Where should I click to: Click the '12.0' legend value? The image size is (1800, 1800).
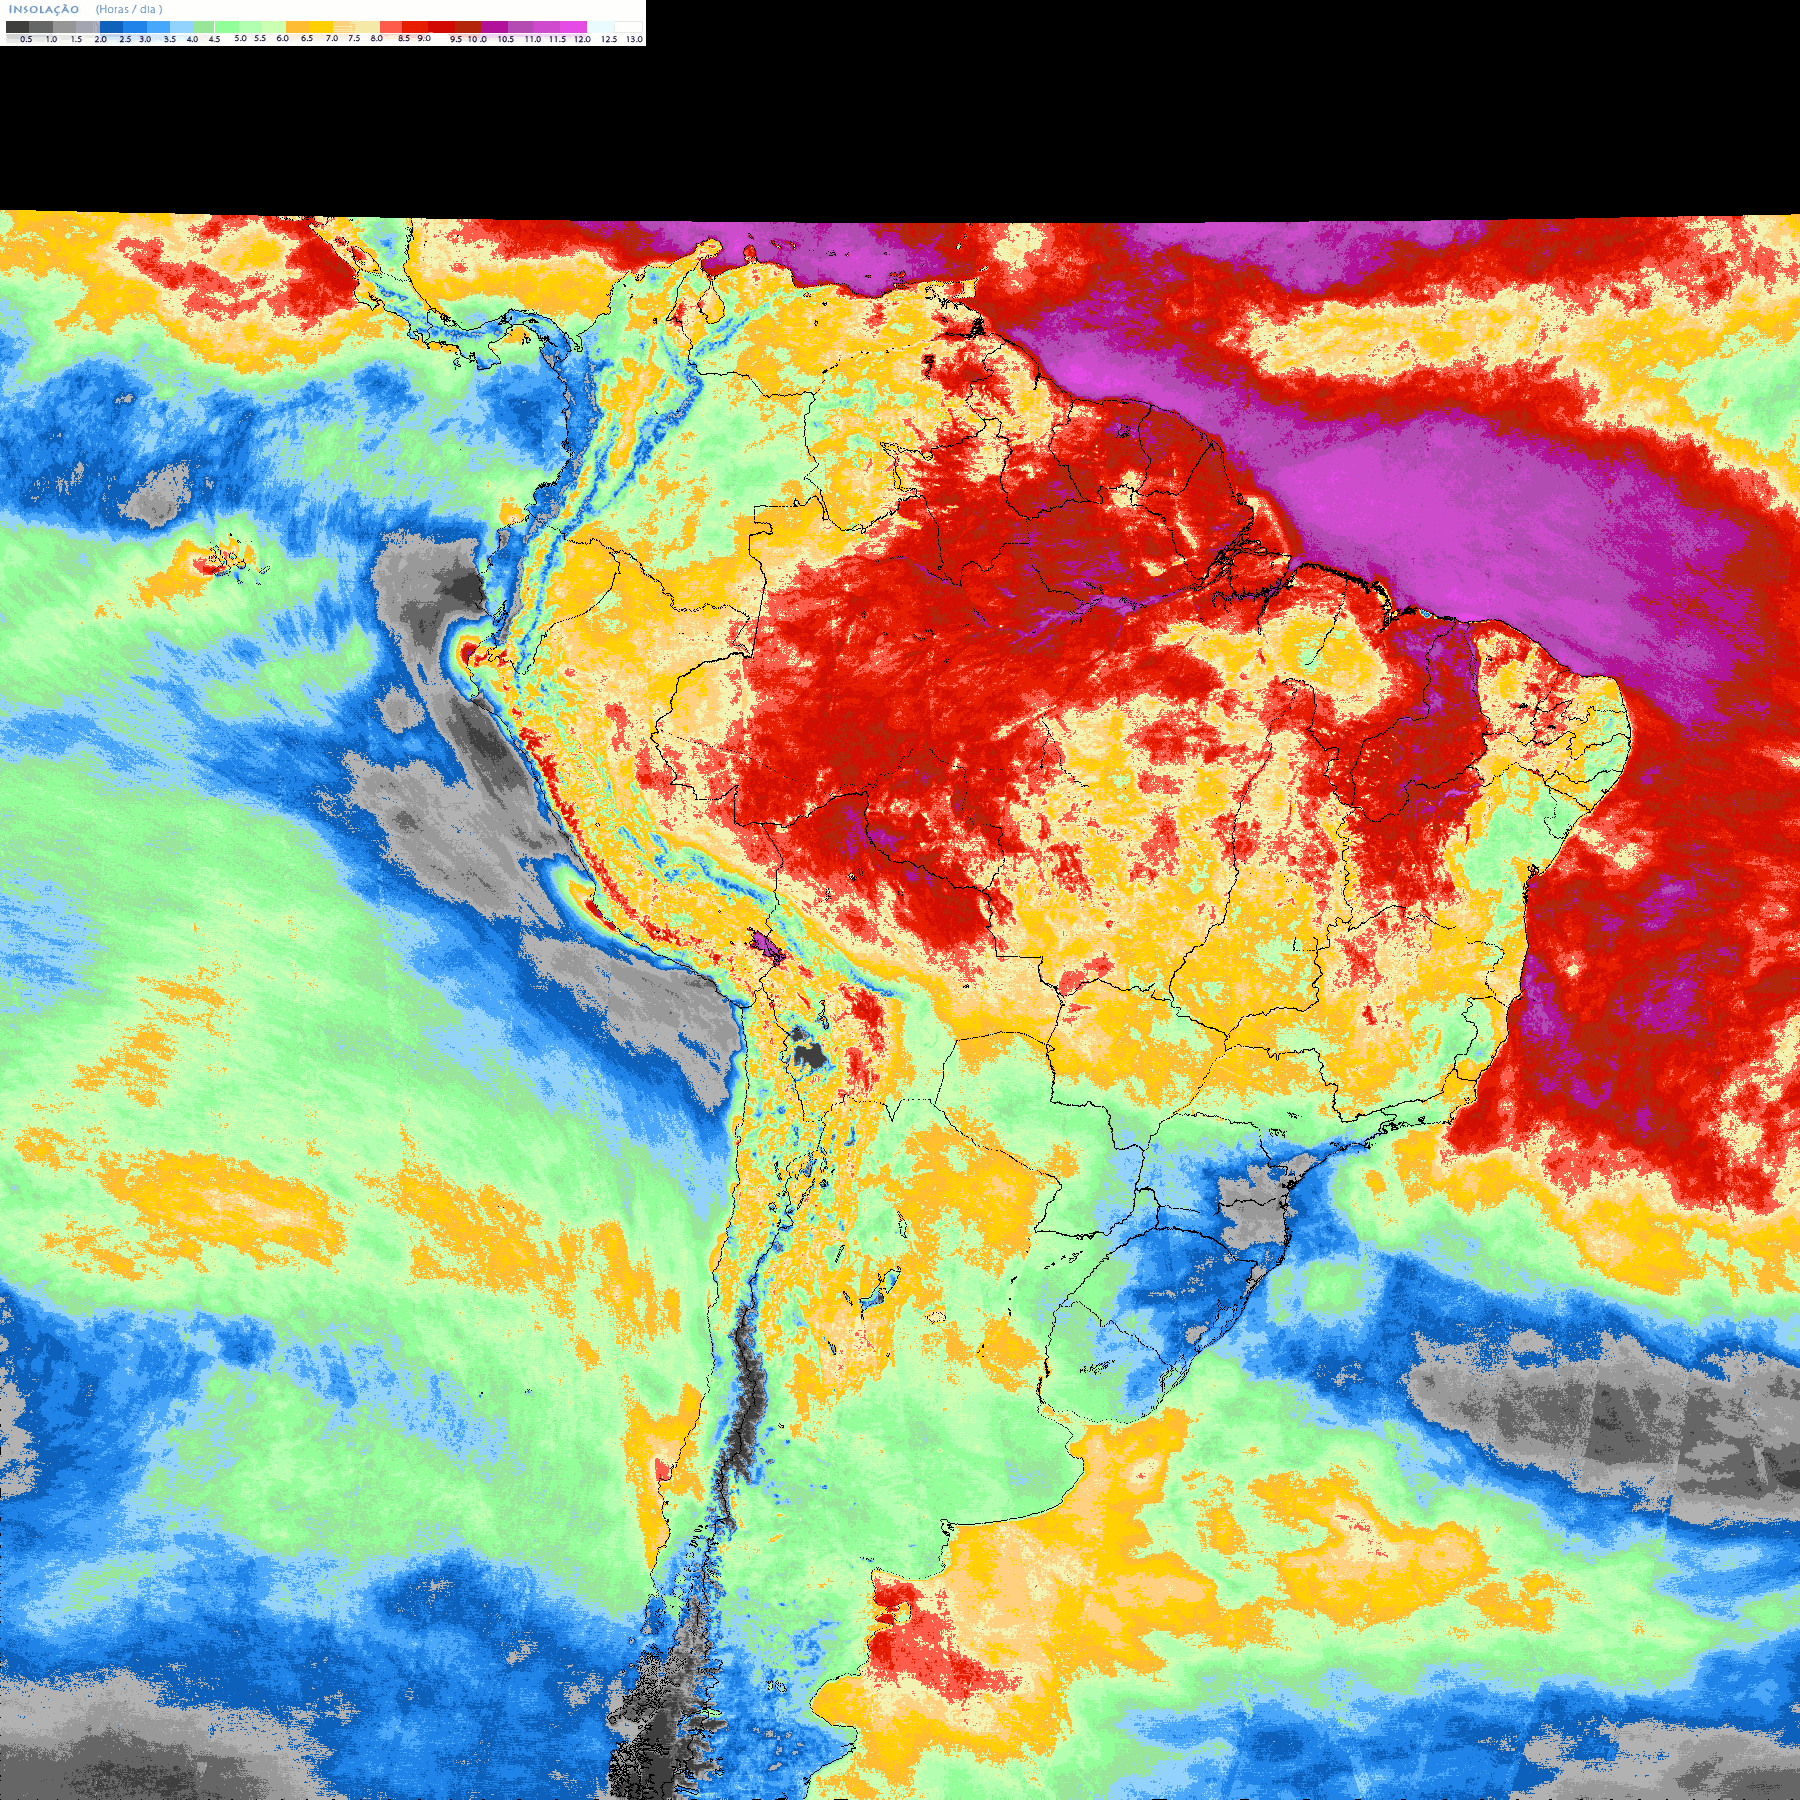coord(582,39)
